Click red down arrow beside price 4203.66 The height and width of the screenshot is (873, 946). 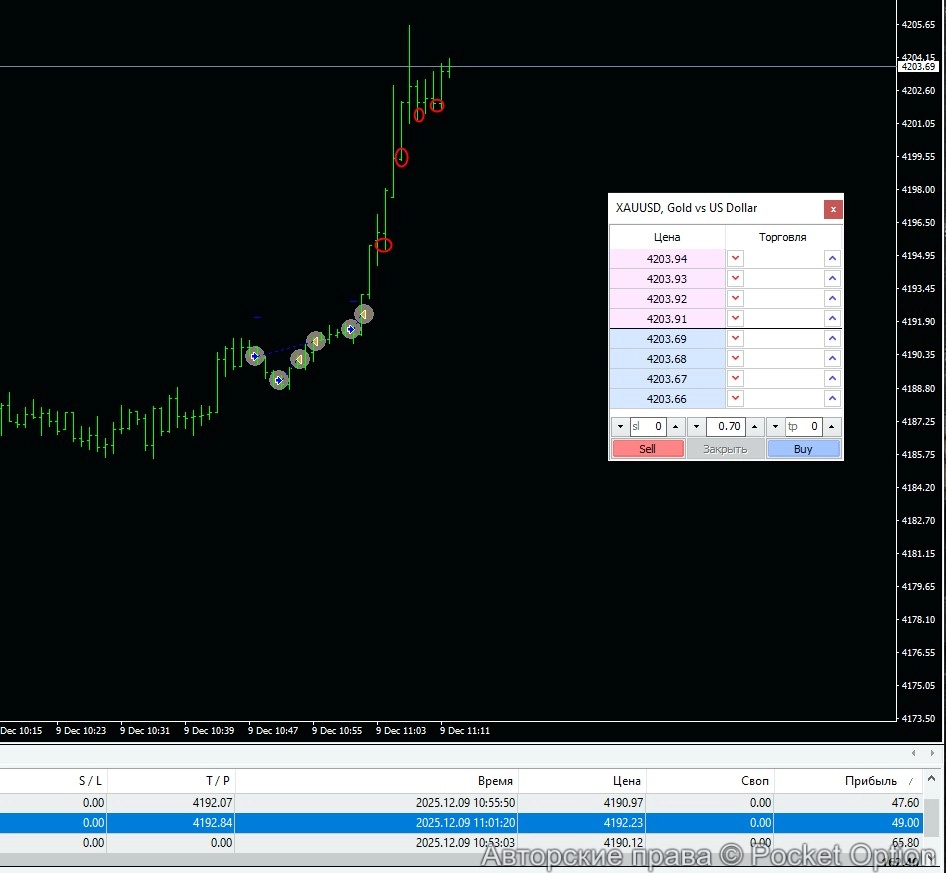pyautogui.click(x=736, y=399)
